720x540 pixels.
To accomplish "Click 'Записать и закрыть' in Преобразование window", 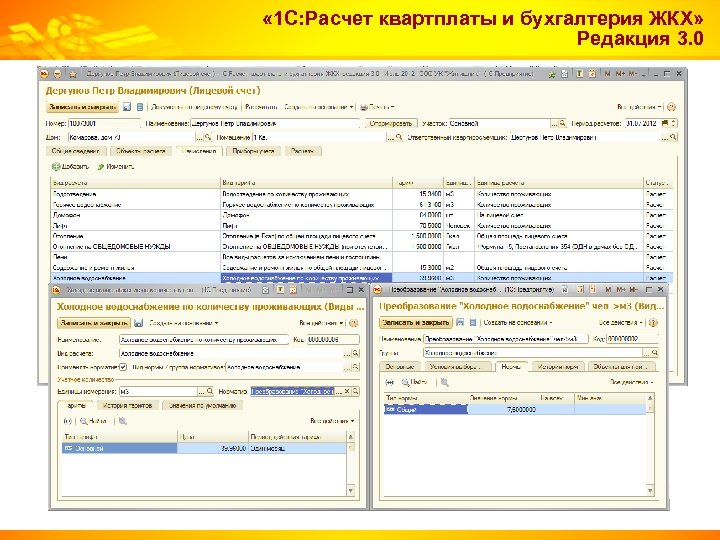I will (x=416, y=322).
